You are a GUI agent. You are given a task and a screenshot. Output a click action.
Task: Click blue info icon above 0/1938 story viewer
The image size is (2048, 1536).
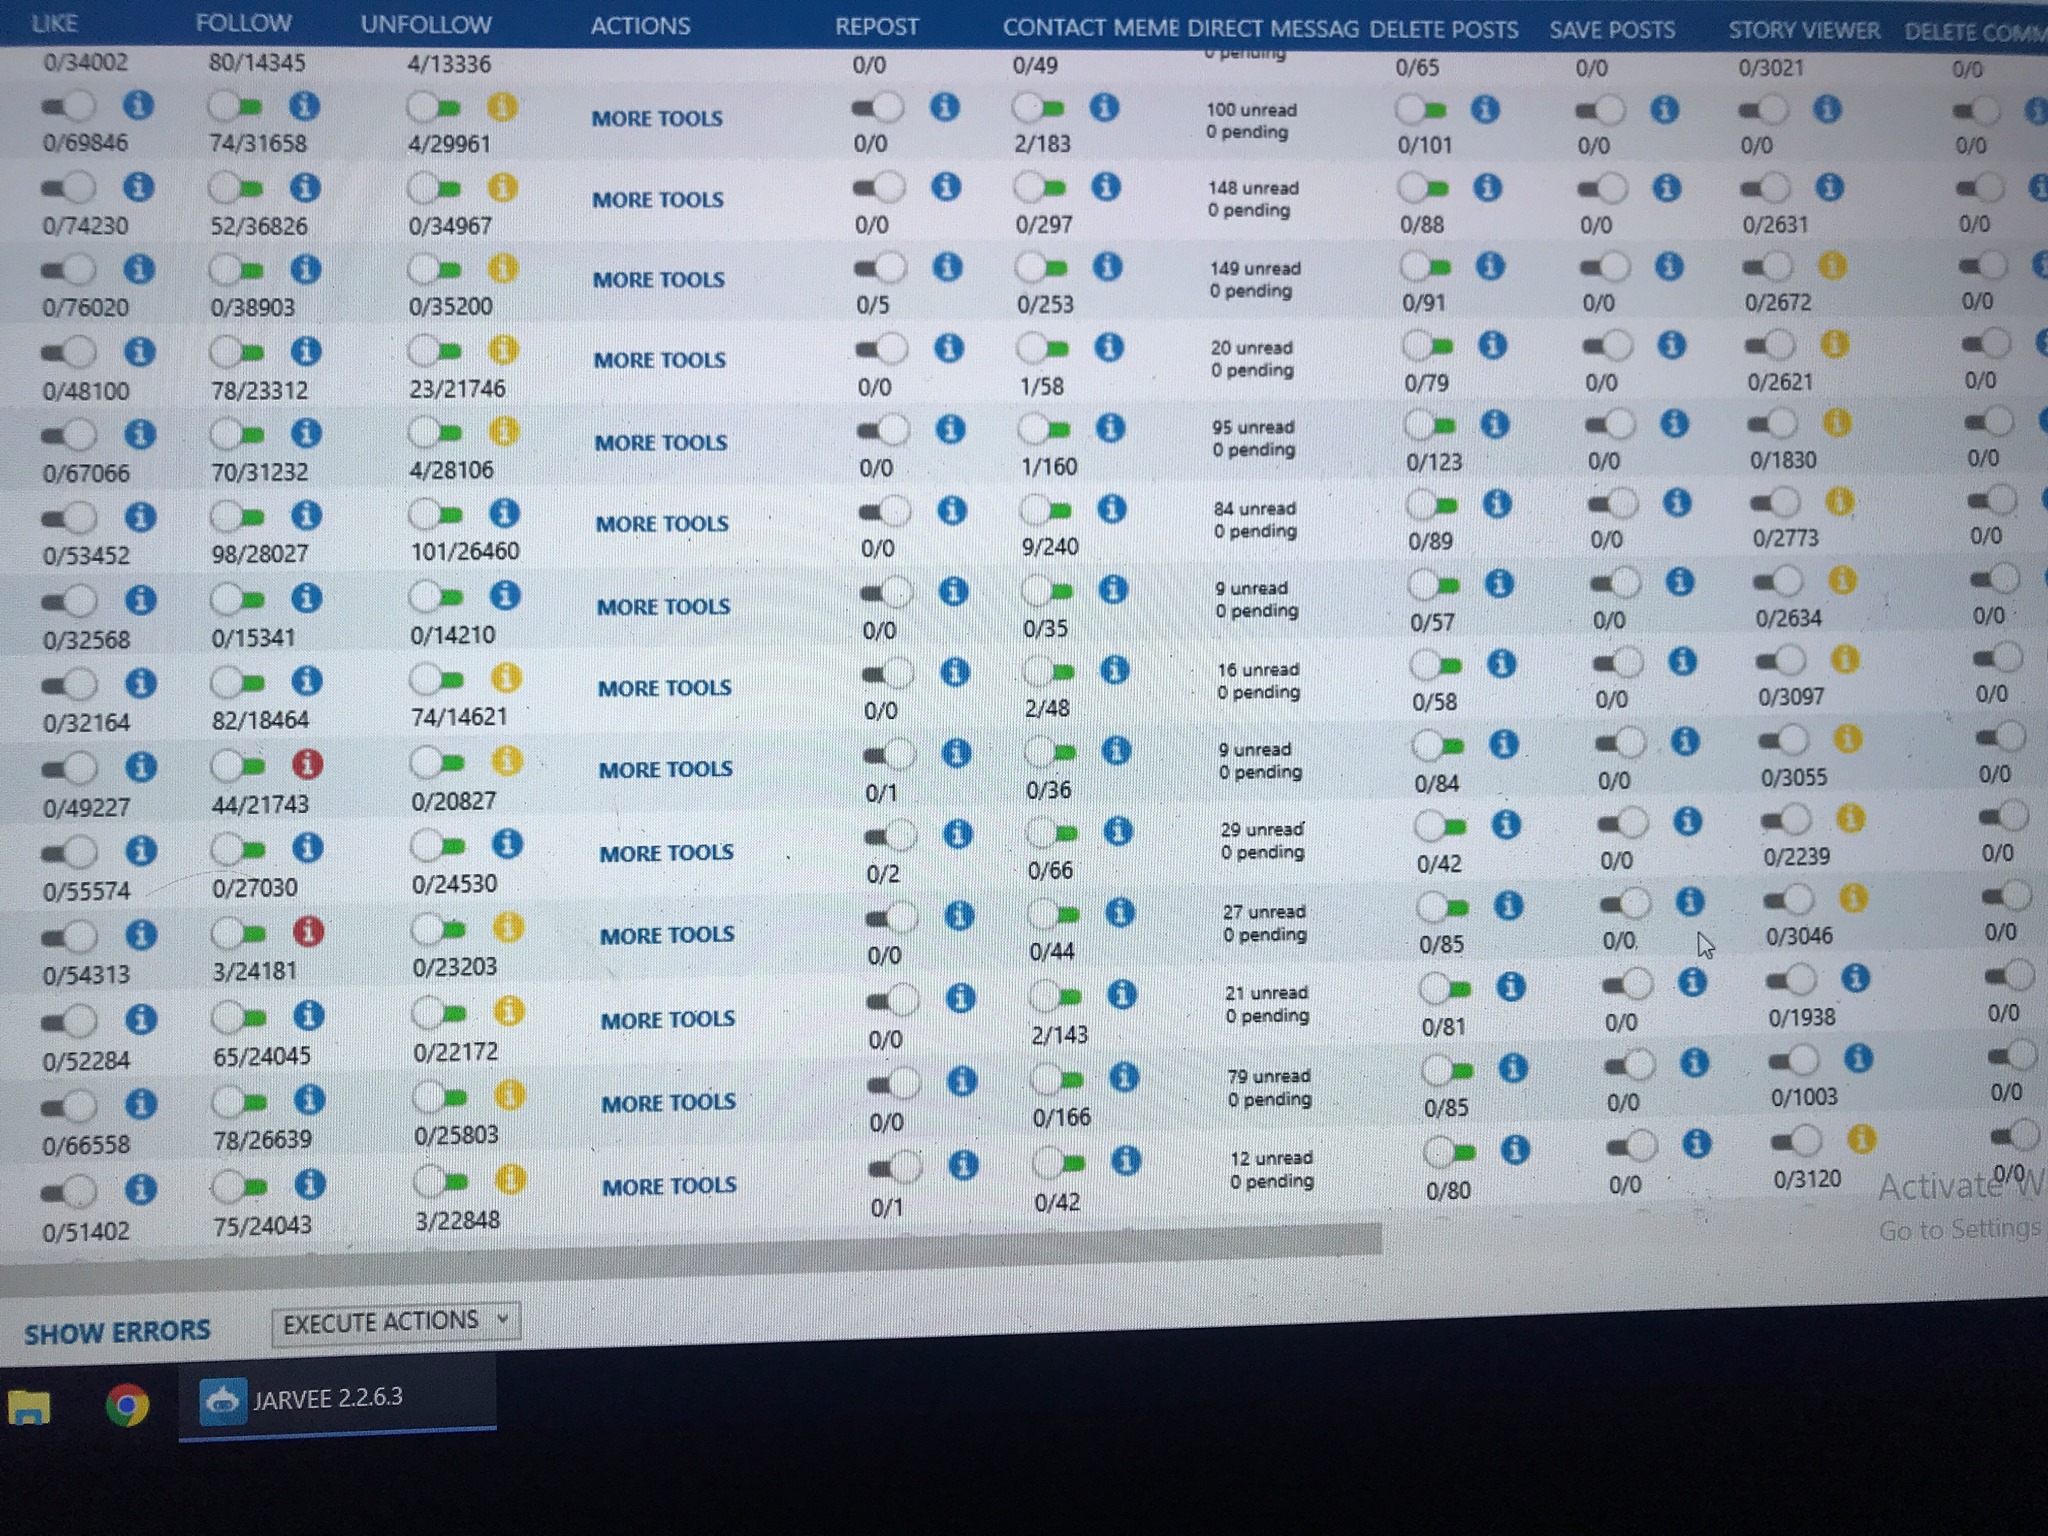pos(1856,977)
